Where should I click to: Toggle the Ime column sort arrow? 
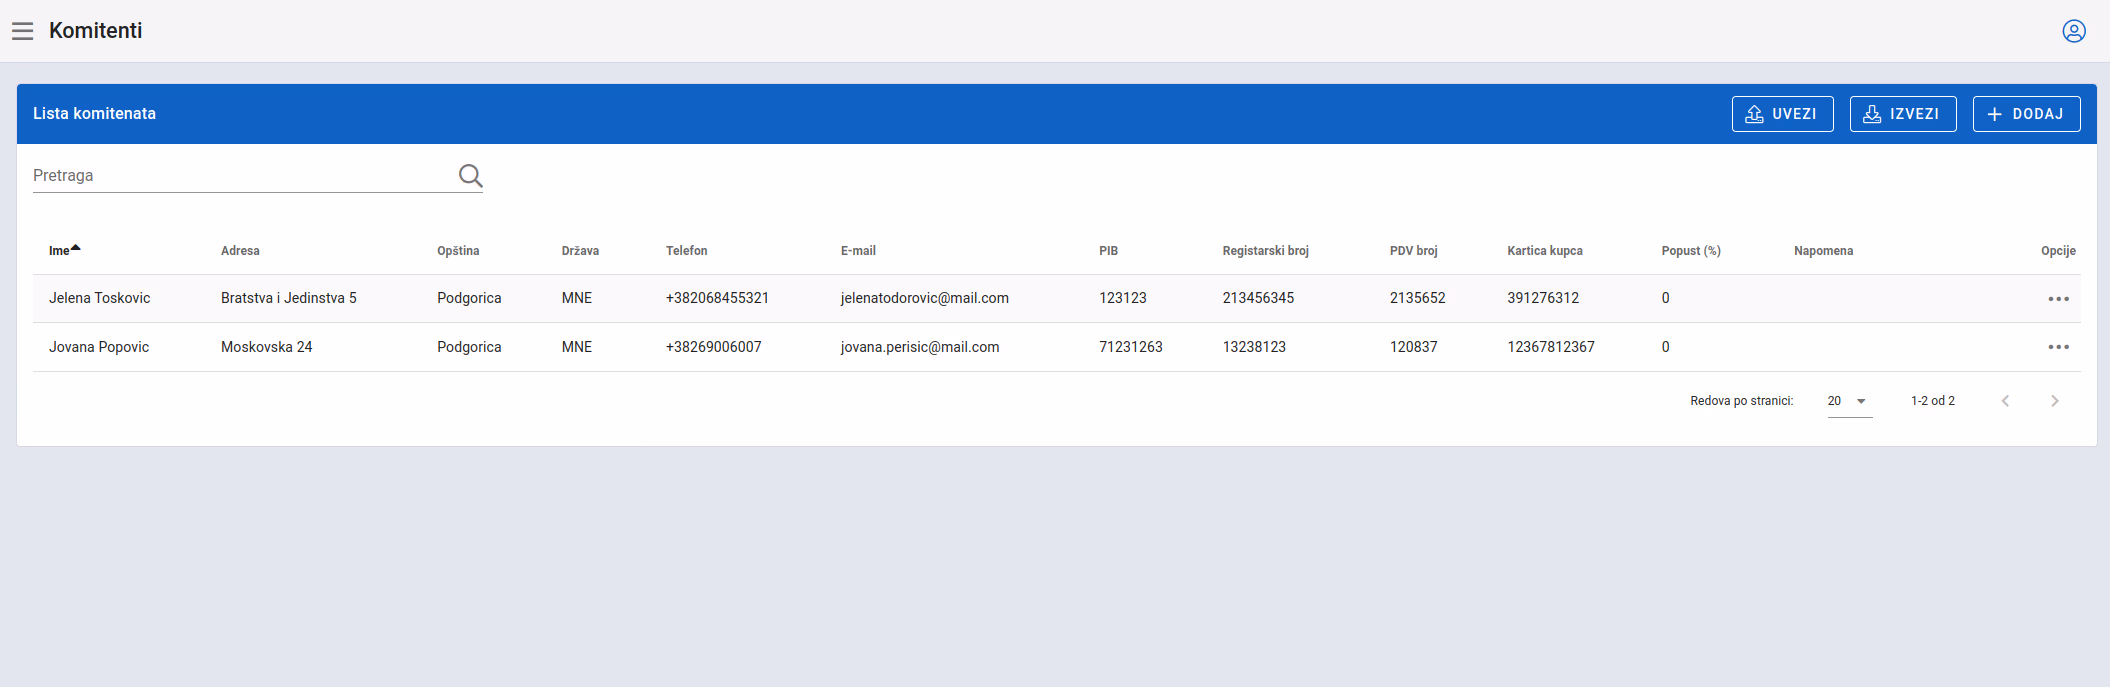coord(75,248)
